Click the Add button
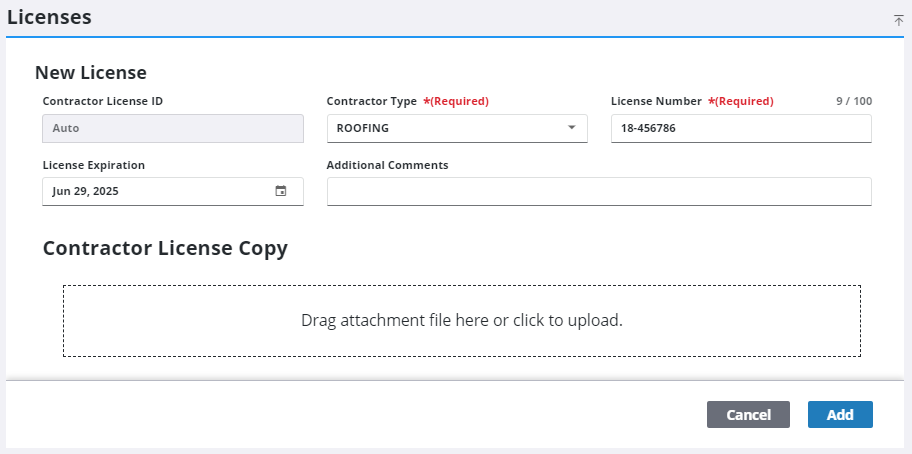The width and height of the screenshot is (912, 454). click(x=840, y=414)
